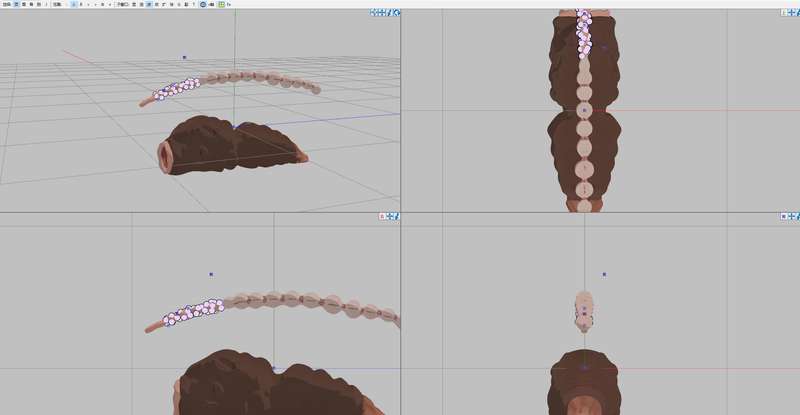This screenshot has height=415, width=800.
Task: Click the side view viewport's corner icon
Action: [x=390, y=216]
